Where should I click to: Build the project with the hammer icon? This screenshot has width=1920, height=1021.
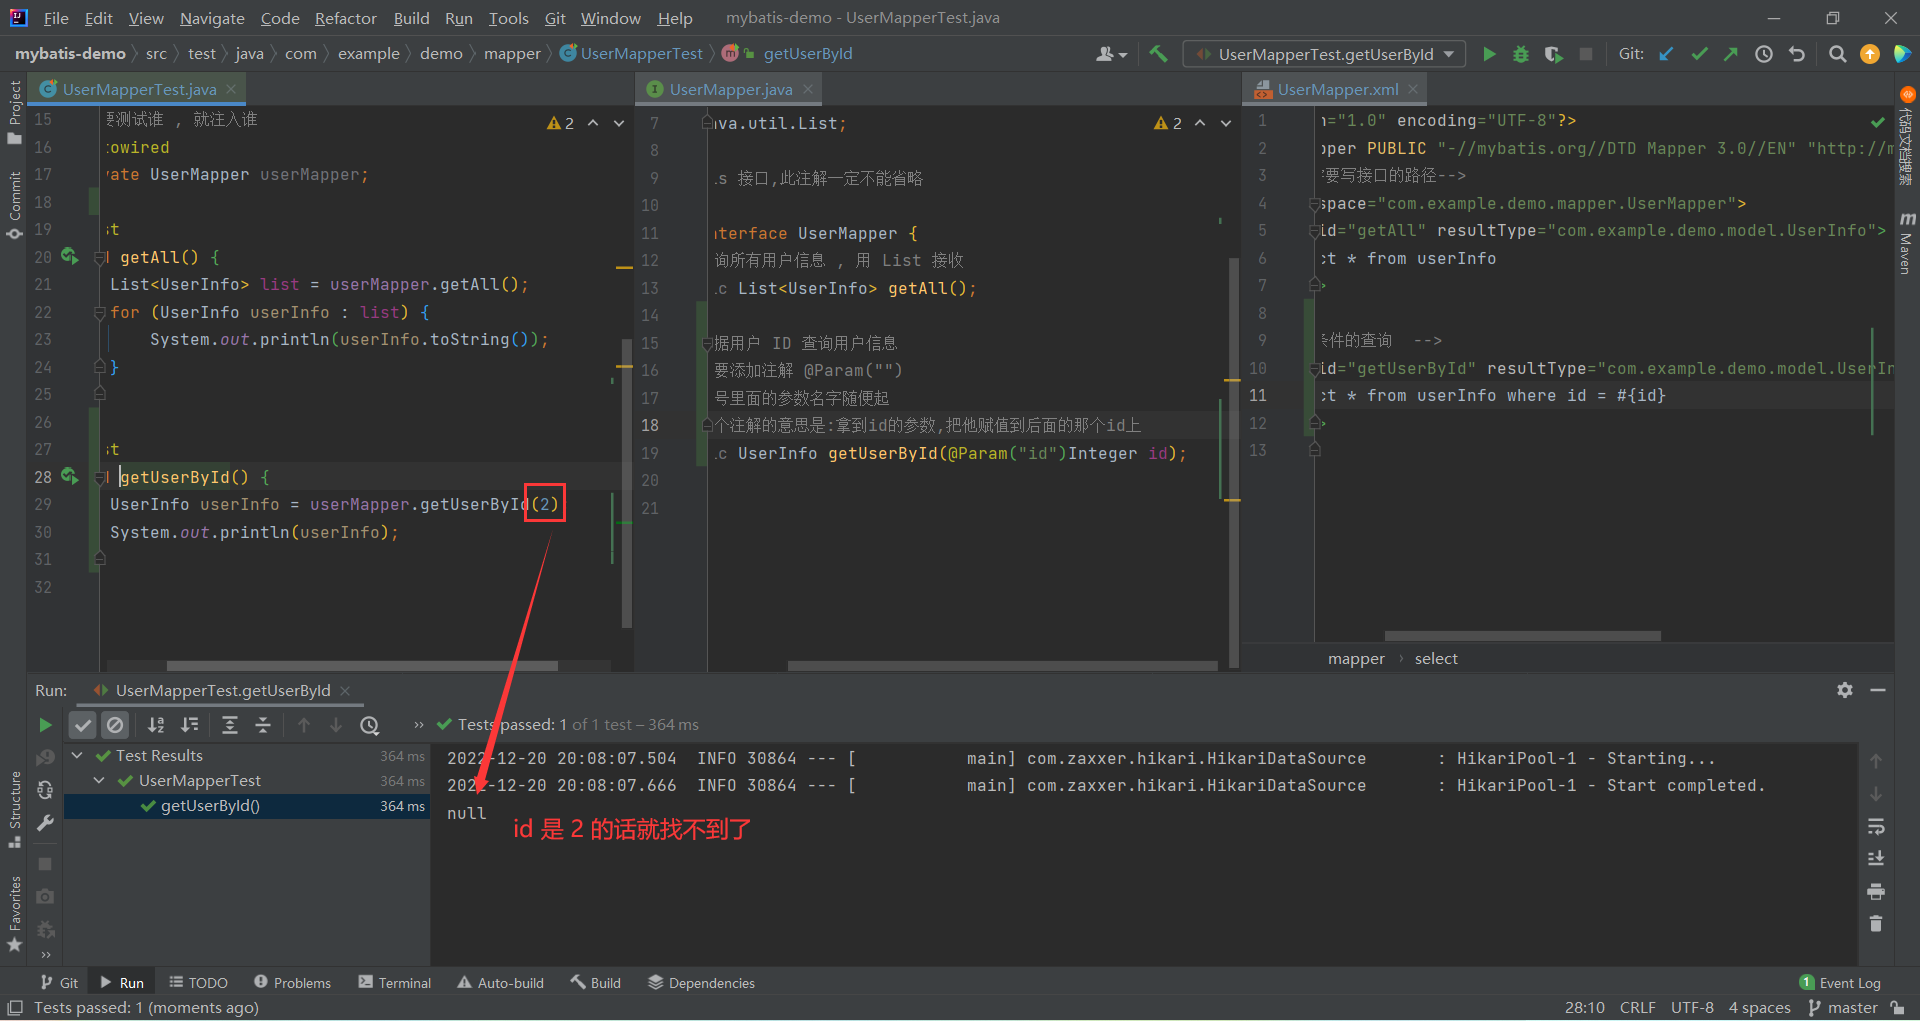1158,54
